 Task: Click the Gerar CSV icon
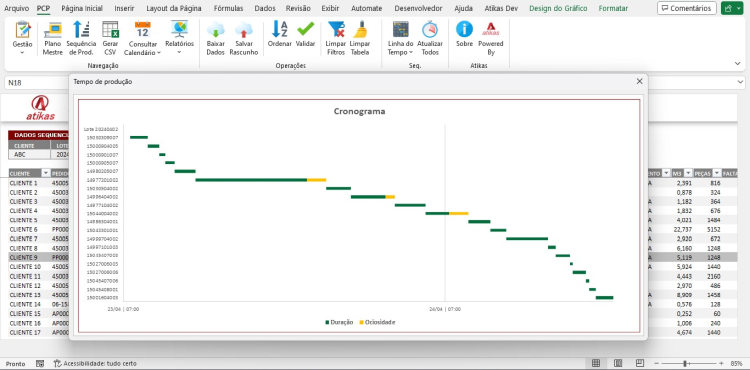coord(110,30)
